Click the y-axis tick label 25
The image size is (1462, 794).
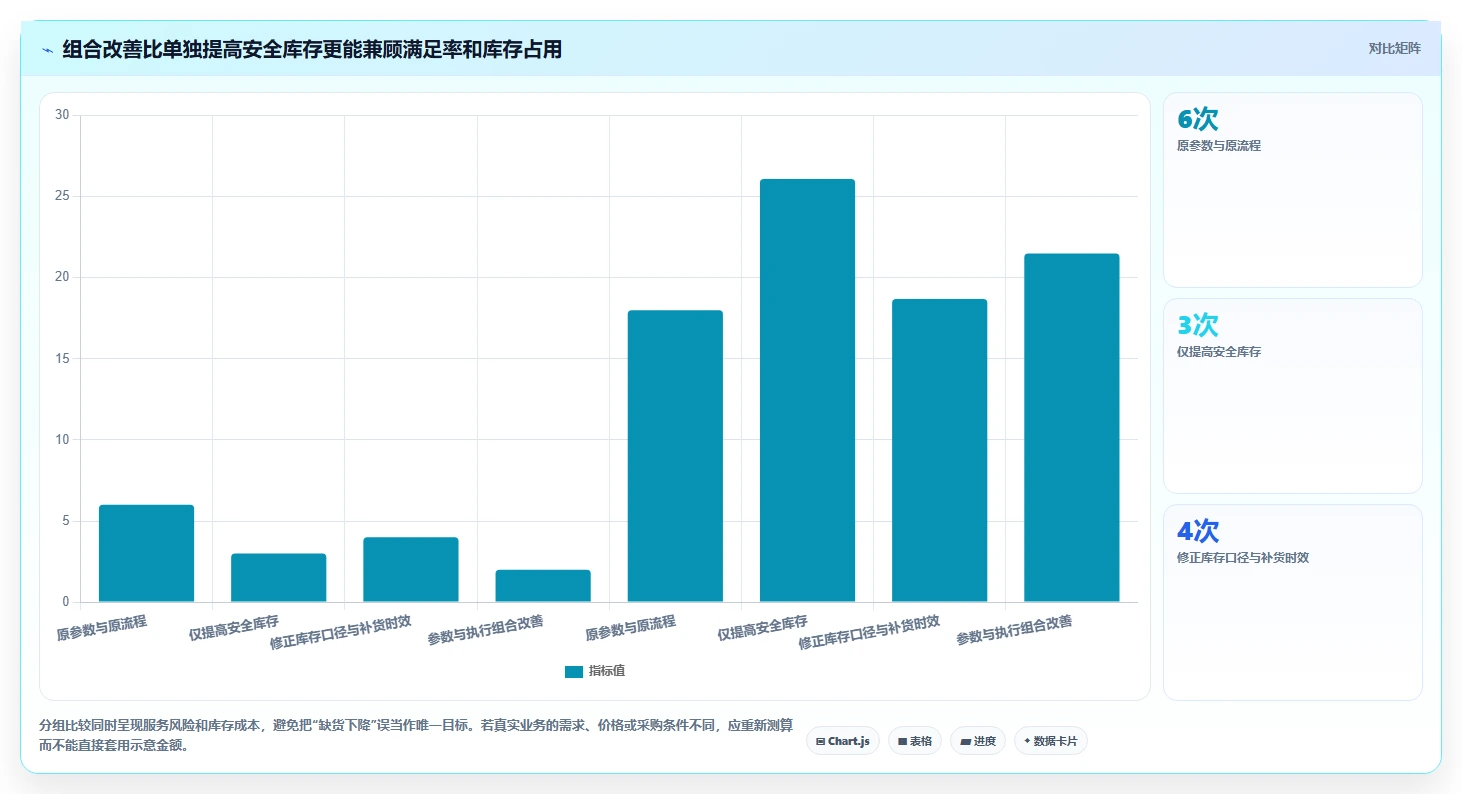click(x=62, y=196)
